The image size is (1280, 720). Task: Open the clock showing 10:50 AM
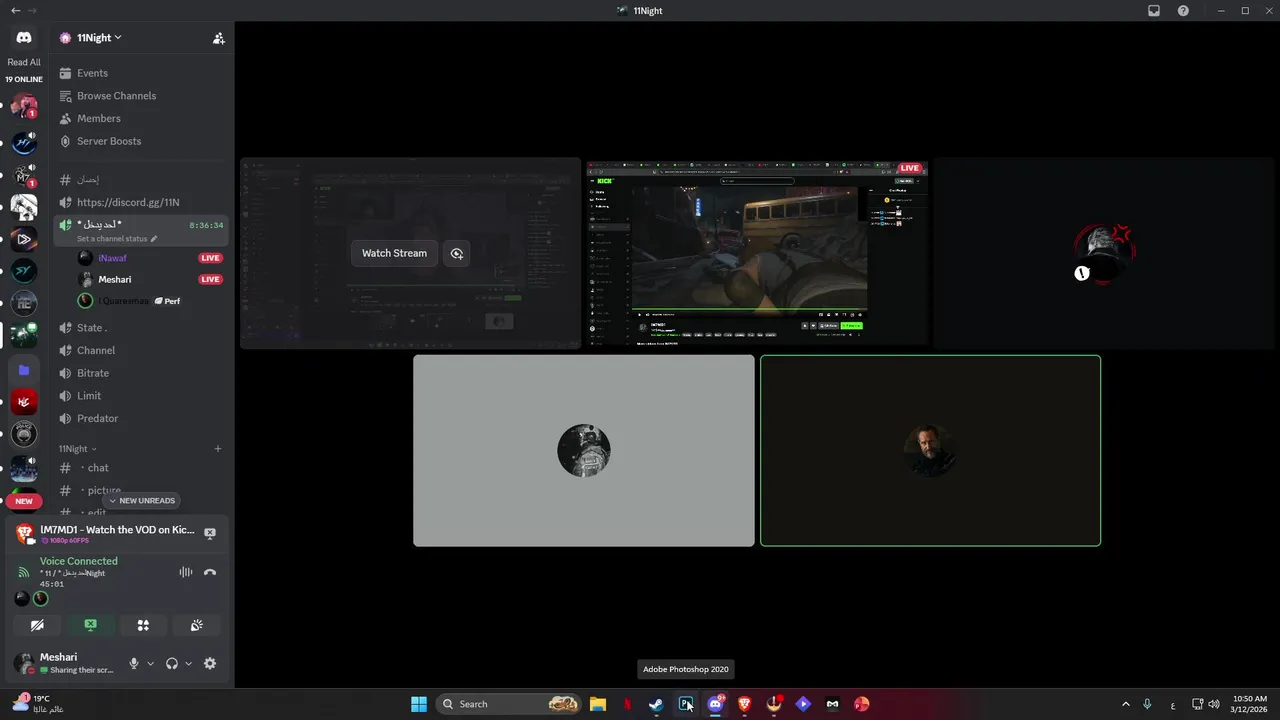point(1250,704)
